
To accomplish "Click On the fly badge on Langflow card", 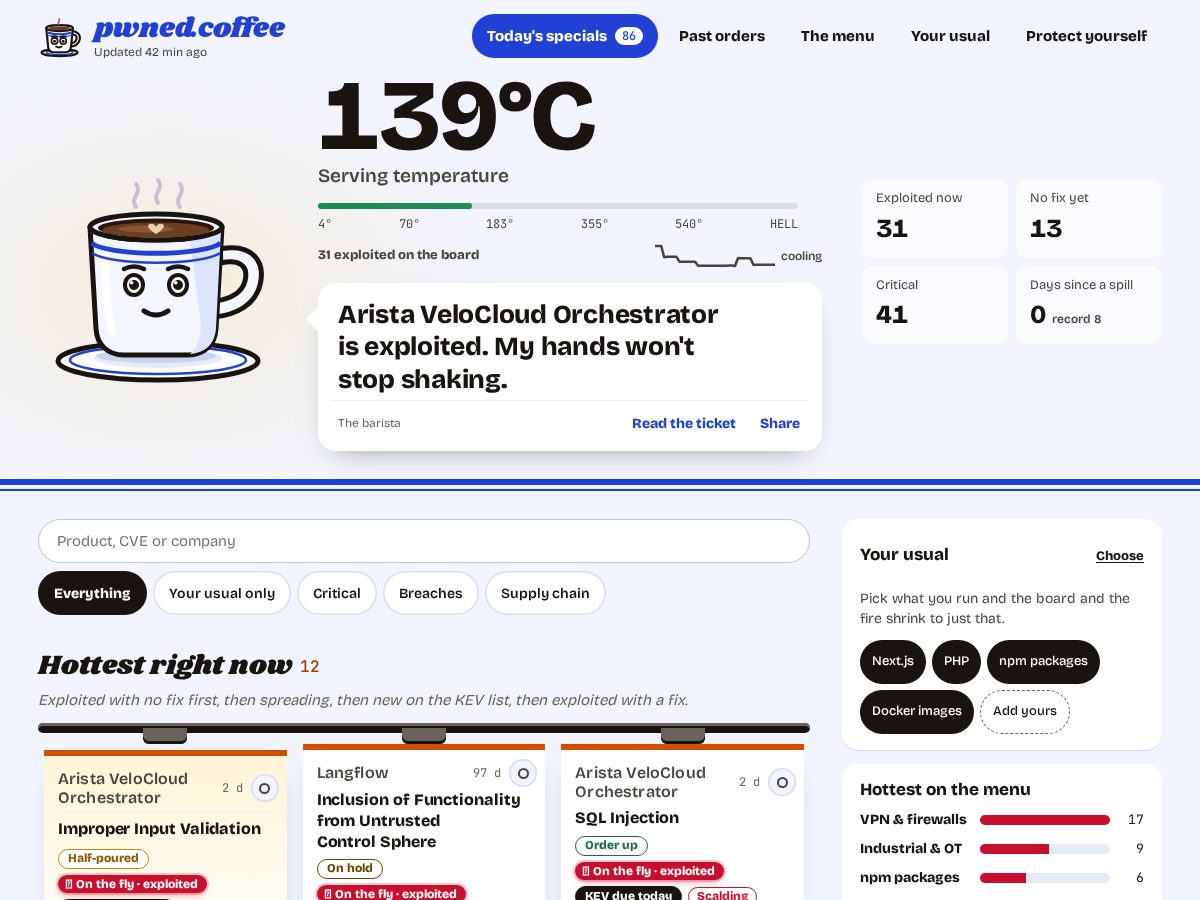I will pos(391,894).
